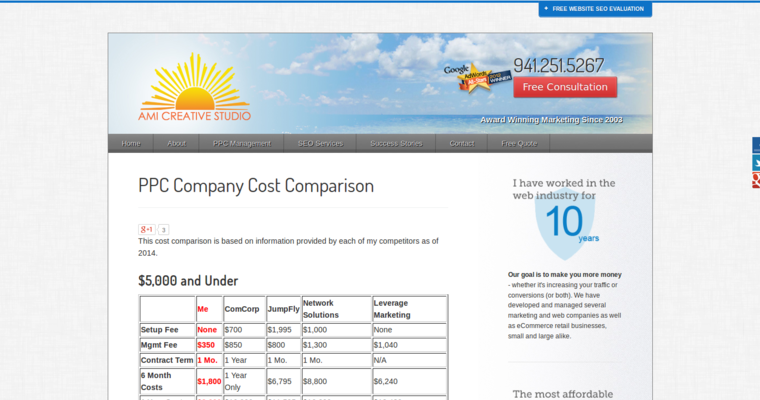This screenshot has height=400, width=760.
Task: Click the blue 10 years shield graphic
Action: (x=563, y=220)
